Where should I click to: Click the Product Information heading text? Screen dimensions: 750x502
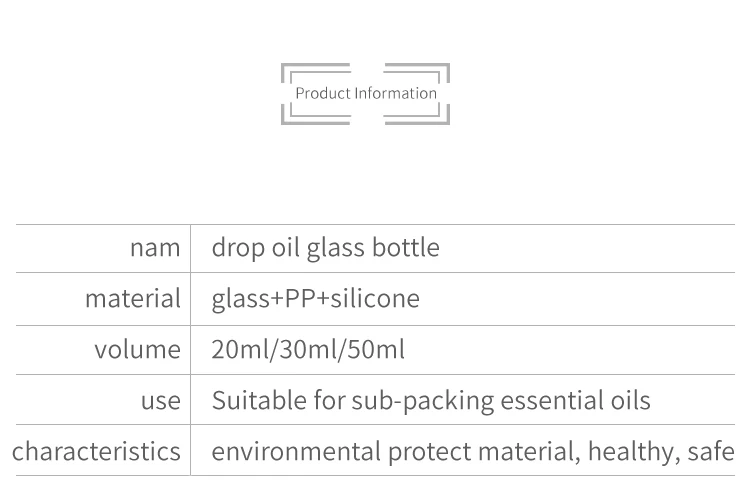coord(366,94)
